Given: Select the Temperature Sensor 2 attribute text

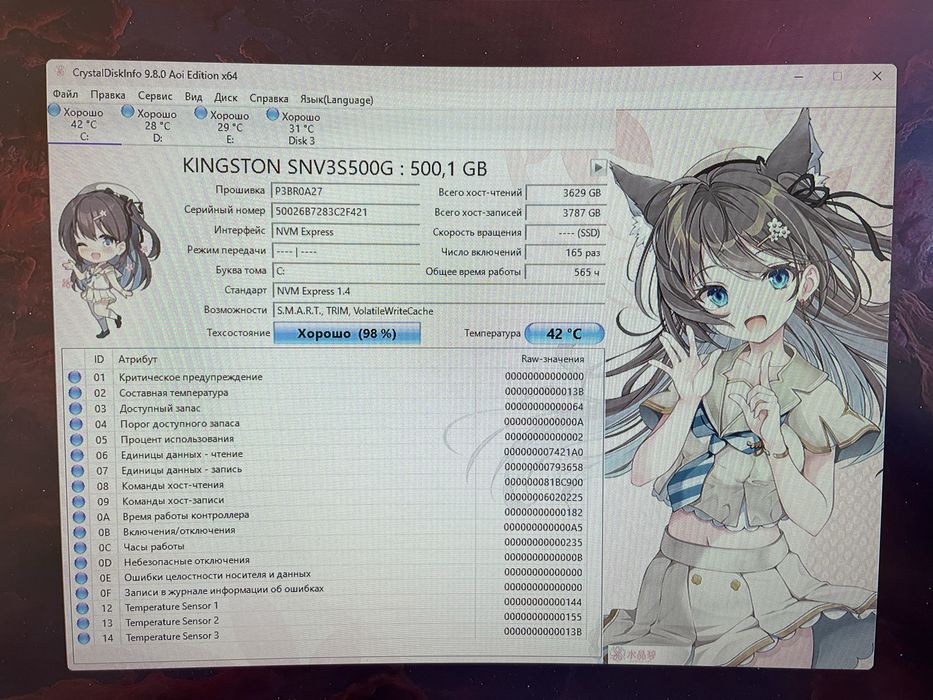Looking at the screenshot, I should (x=172, y=621).
